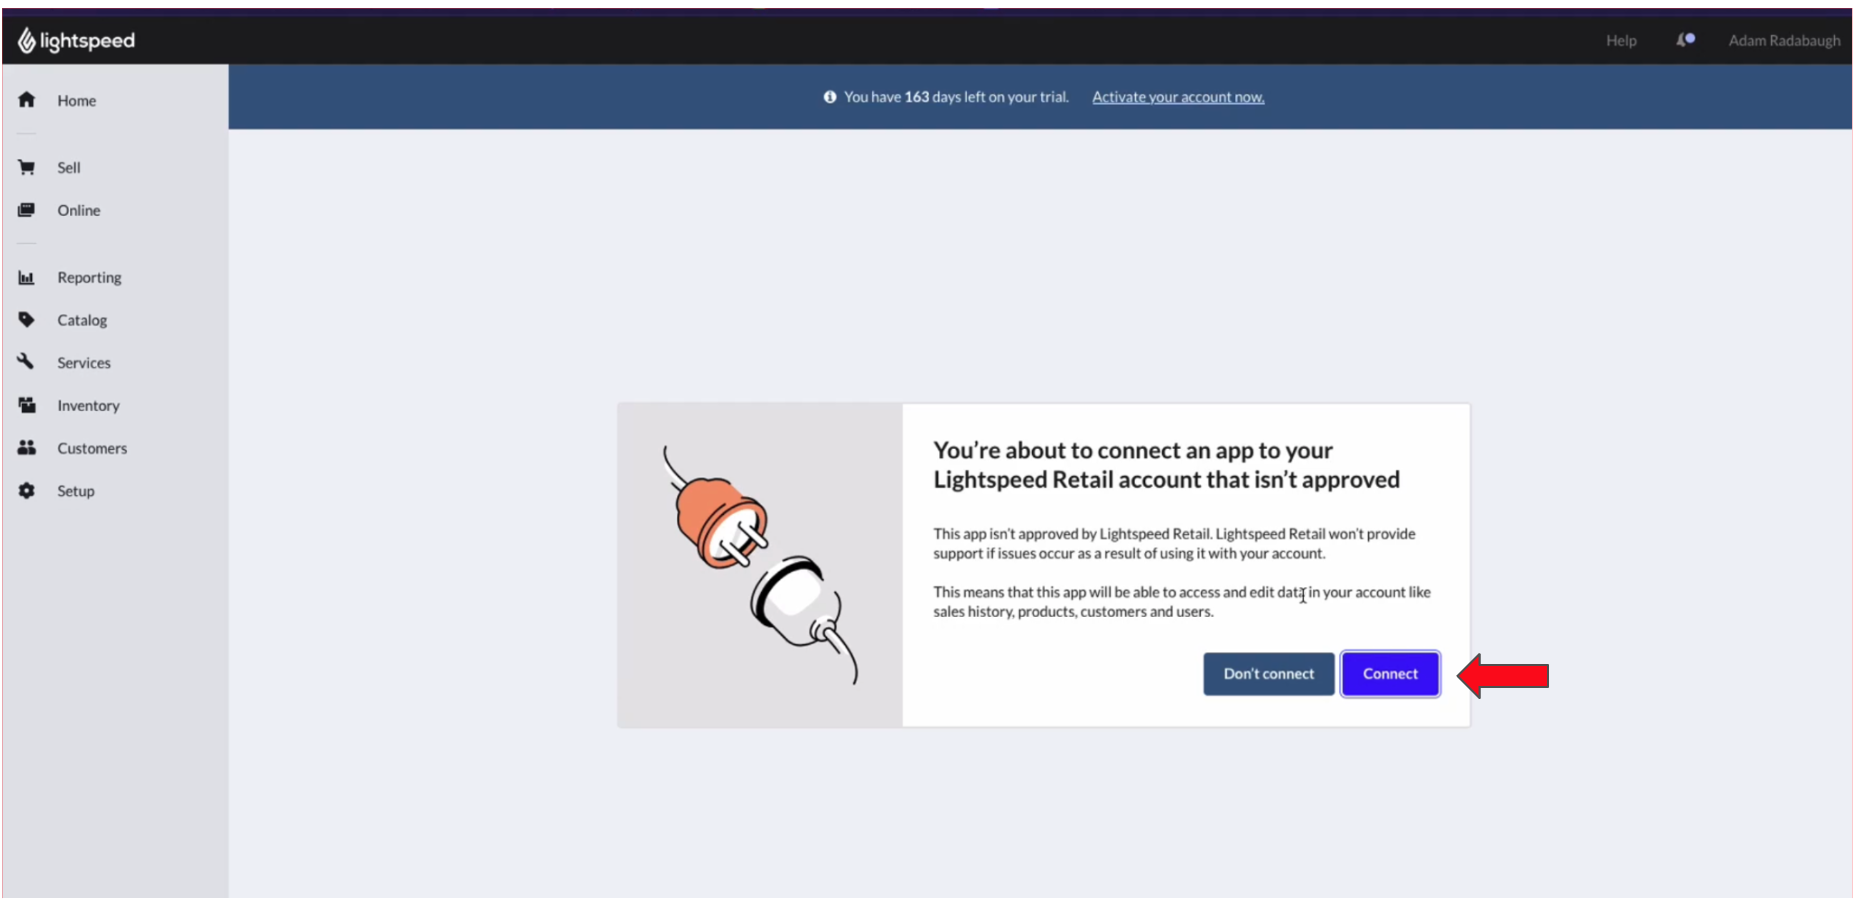Select the Inventory text label in sidebar
The image size is (1854, 902).
pos(88,405)
